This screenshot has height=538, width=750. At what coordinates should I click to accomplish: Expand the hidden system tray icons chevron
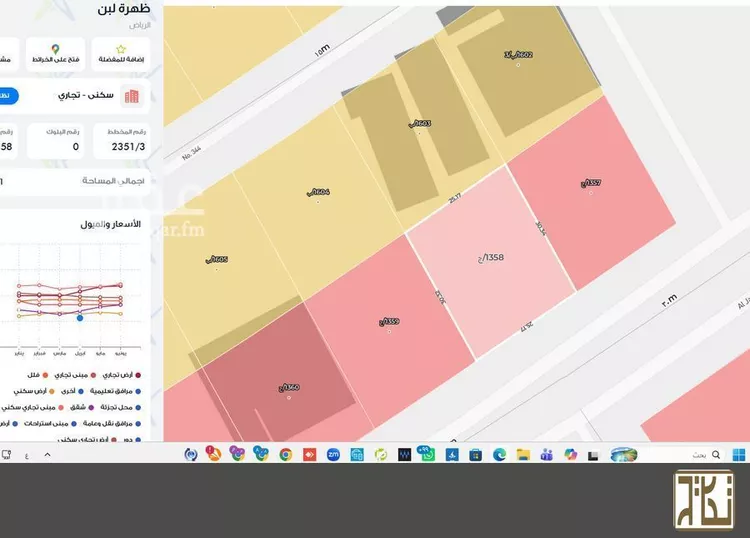(47, 455)
